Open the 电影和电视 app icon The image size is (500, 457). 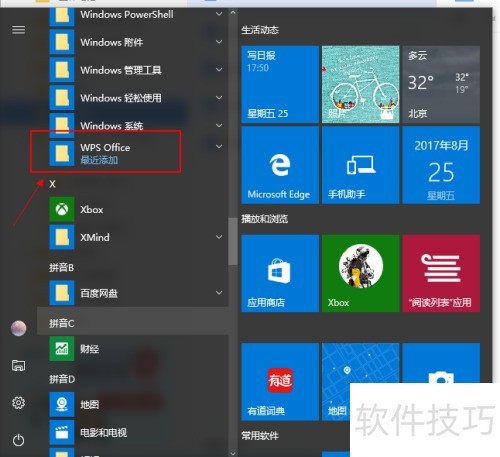62,432
